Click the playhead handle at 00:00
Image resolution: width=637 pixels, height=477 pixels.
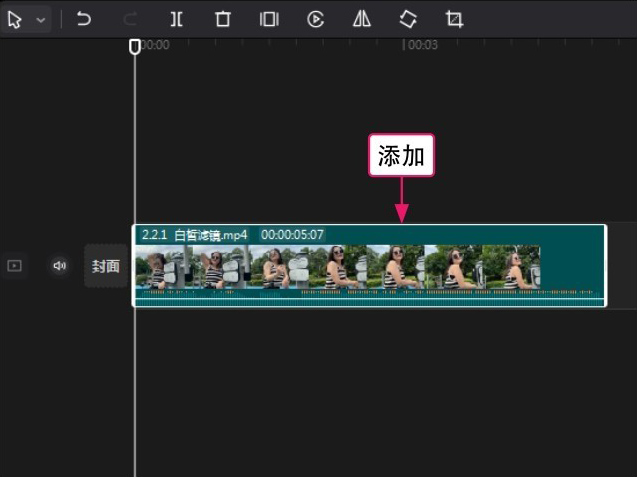pos(135,47)
